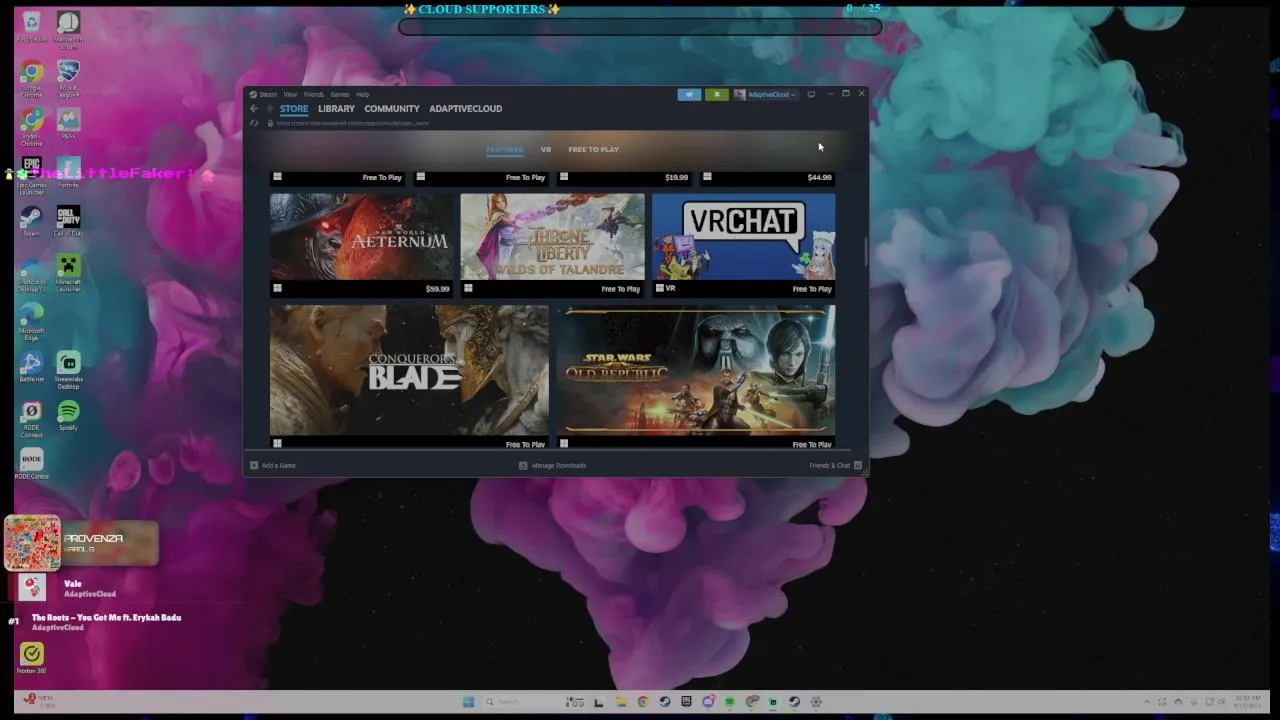
Task: Open File Explorer from the taskbar
Action: 621,702
